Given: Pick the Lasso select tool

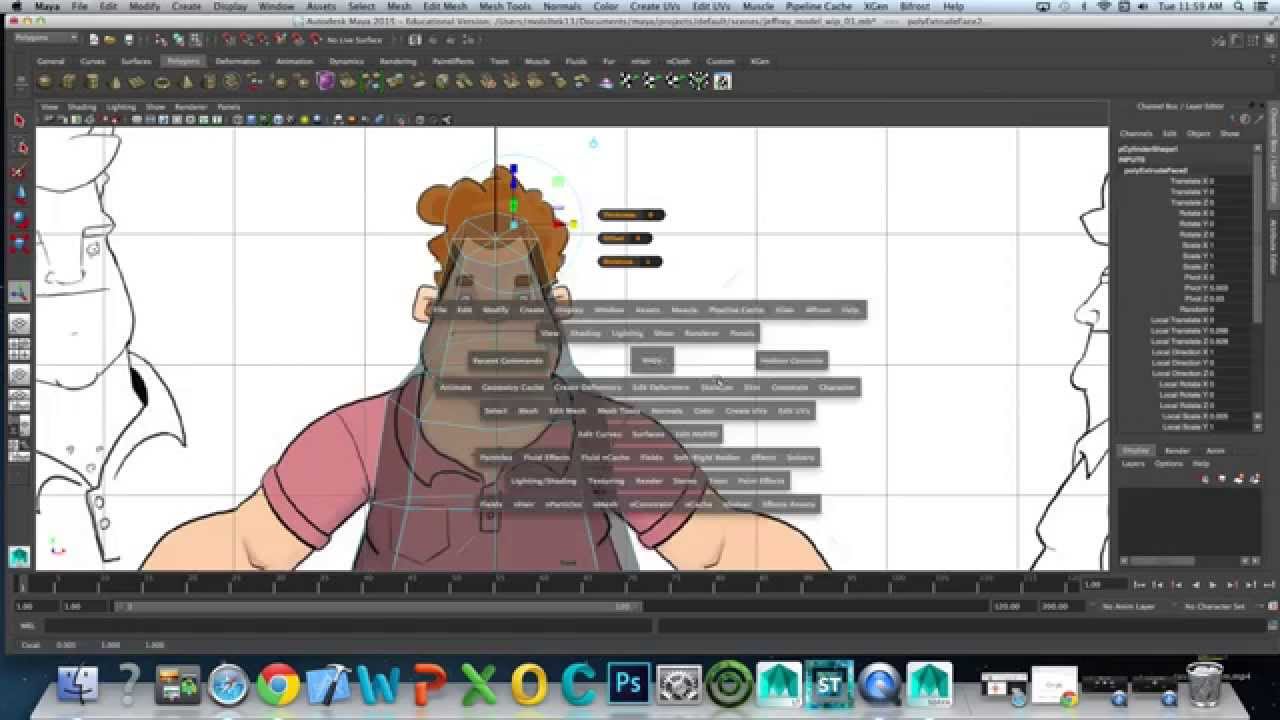Looking at the screenshot, I should (x=19, y=147).
